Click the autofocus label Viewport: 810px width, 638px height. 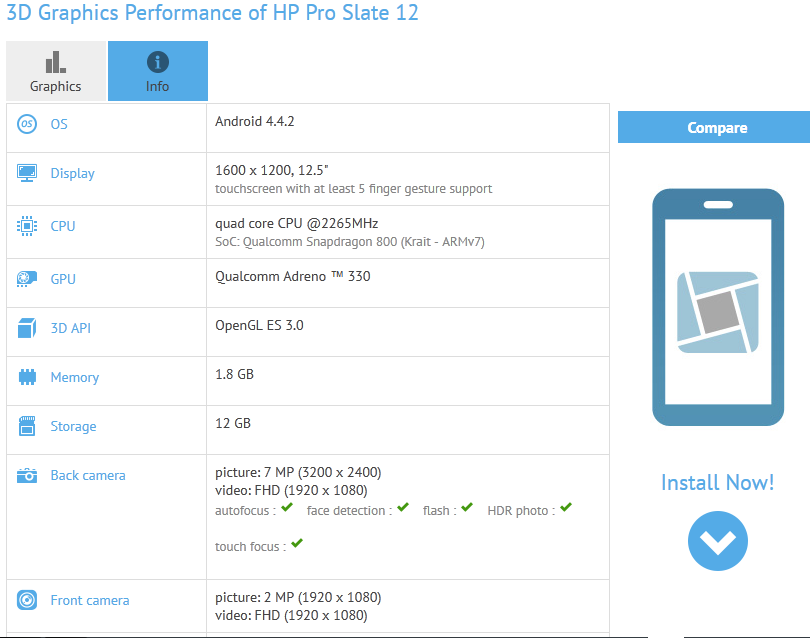pyautogui.click(x=245, y=511)
